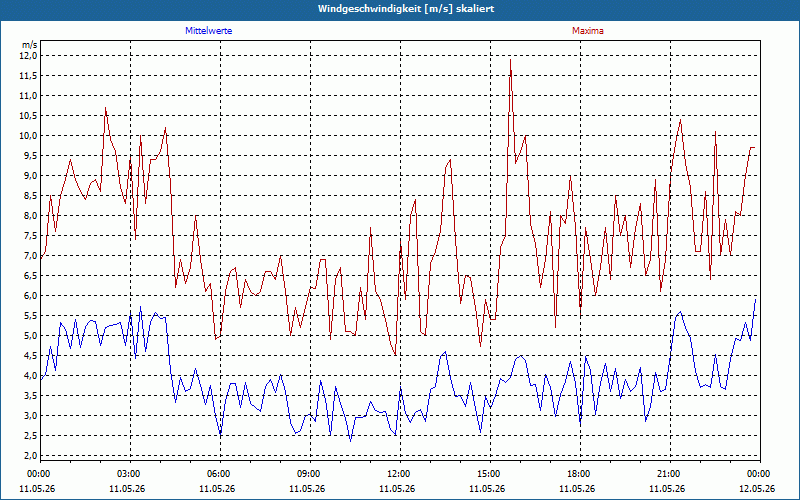Viewport: 800px width, 500px height.
Task: Select the 3,5 y-axis value
Action: (x=30, y=395)
